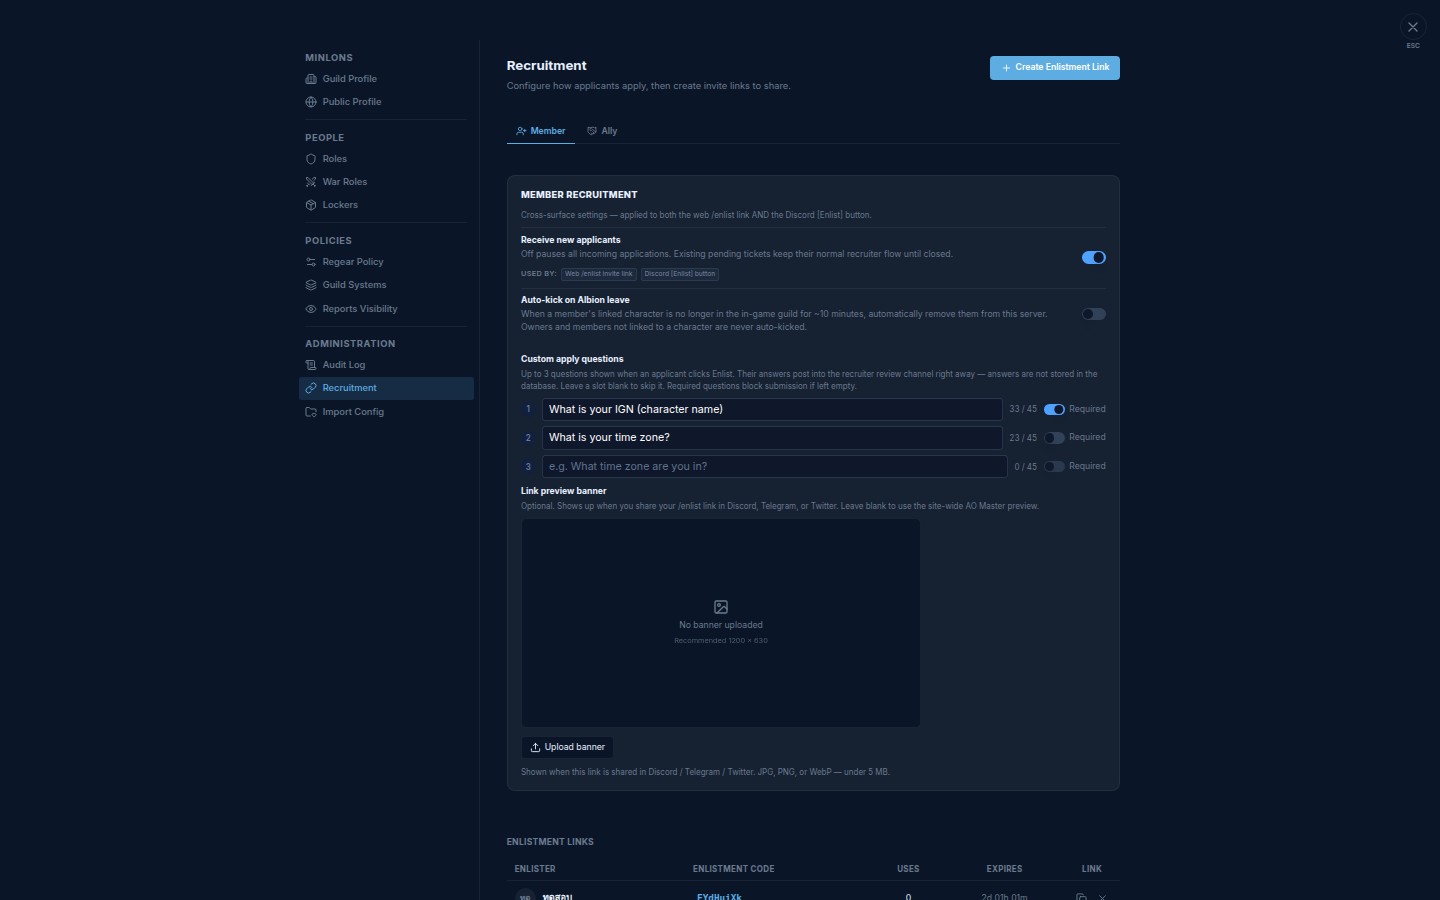Click the ENLISTMENT CODE column header

(733, 869)
